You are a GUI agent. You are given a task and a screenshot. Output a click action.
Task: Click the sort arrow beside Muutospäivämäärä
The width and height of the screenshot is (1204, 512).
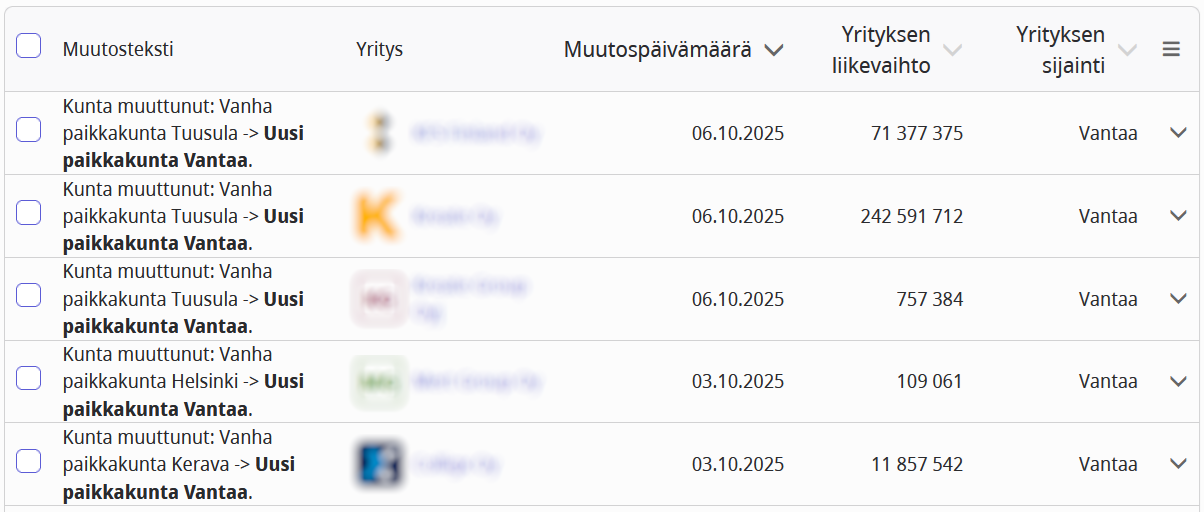pos(773,50)
